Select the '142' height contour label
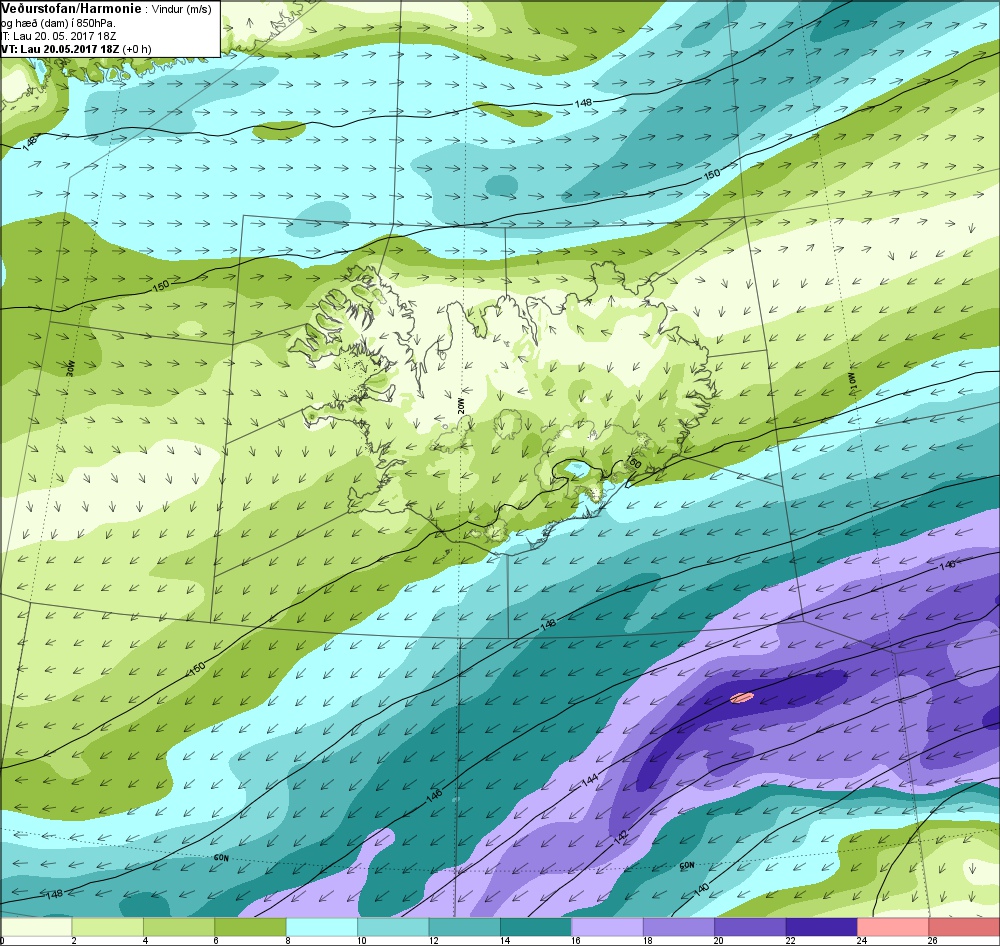Screen dimensions: 1000x946 pos(621,838)
